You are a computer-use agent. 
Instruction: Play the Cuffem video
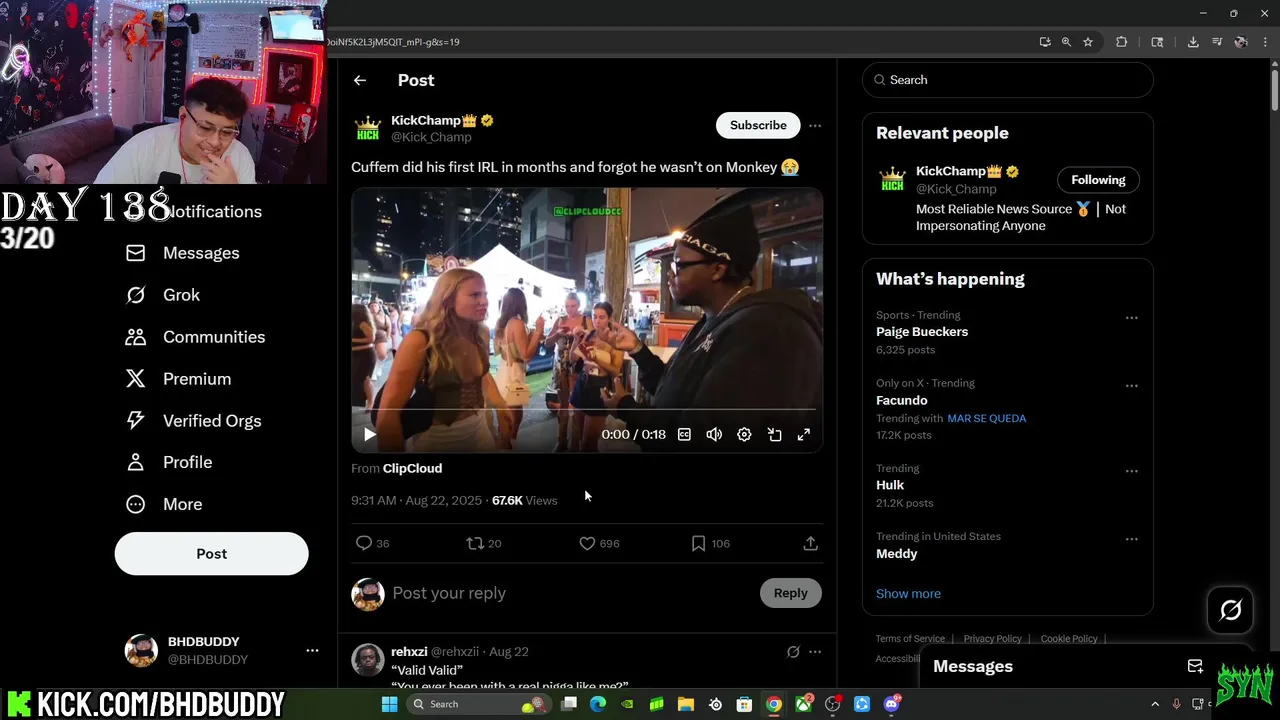[x=369, y=434]
